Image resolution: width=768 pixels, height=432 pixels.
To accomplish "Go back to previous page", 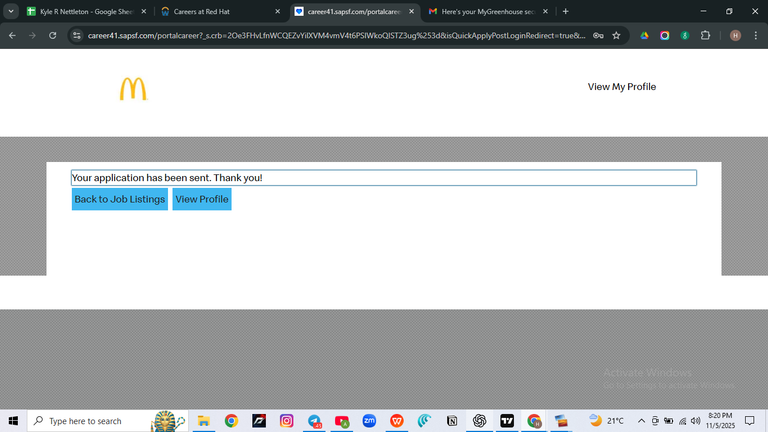I will pyautogui.click(x=12, y=35).
